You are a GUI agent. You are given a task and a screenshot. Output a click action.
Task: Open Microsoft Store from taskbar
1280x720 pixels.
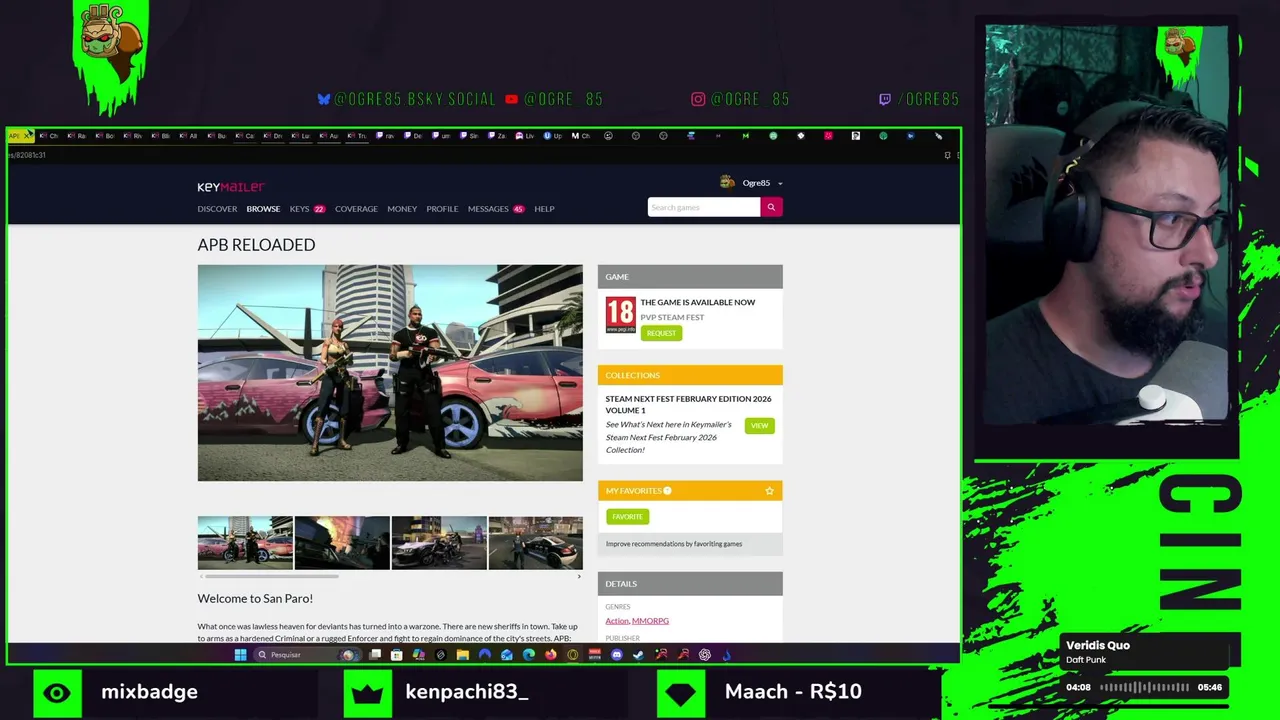pyautogui.click(x=397, y=655)
